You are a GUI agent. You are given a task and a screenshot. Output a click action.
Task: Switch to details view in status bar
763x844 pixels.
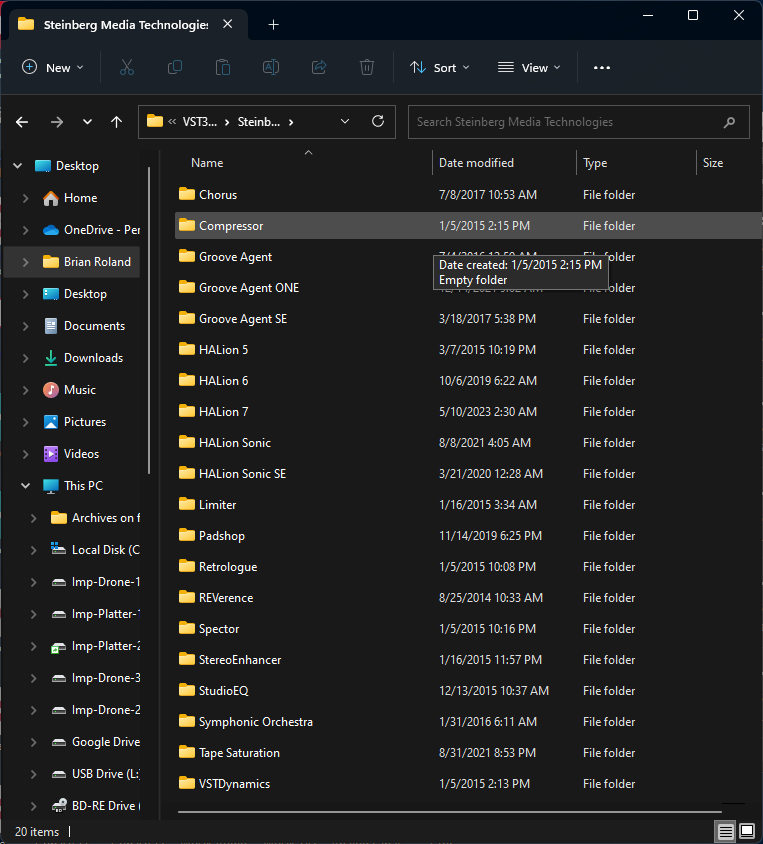[725, 832]
